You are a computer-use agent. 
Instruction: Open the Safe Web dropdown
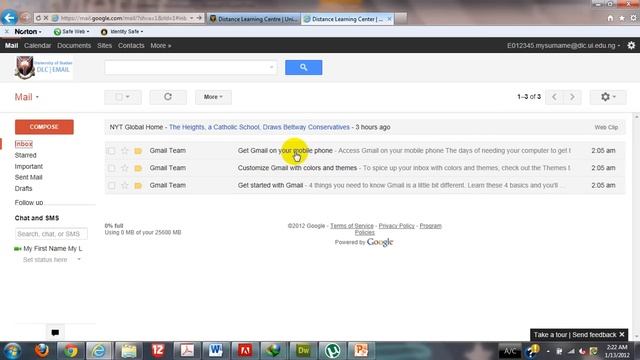(x=72, y=31)
